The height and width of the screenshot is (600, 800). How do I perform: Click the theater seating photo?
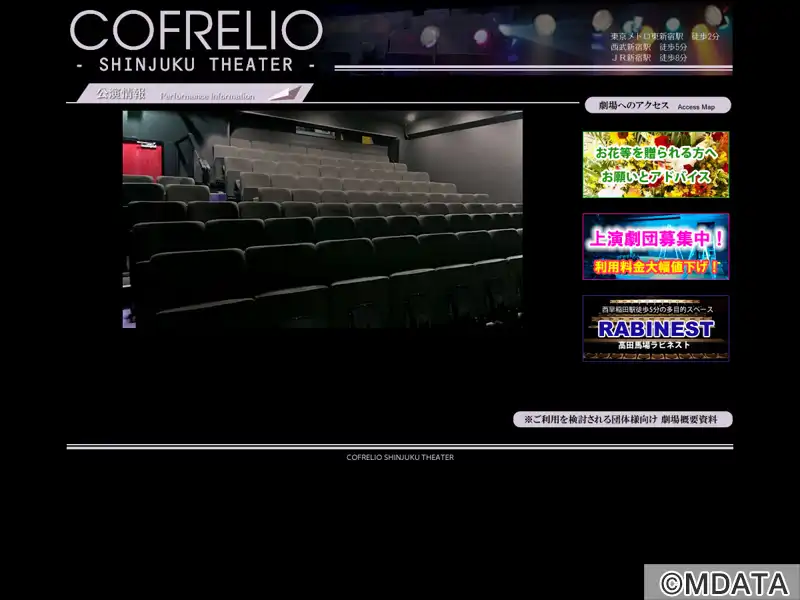(322, 219)
